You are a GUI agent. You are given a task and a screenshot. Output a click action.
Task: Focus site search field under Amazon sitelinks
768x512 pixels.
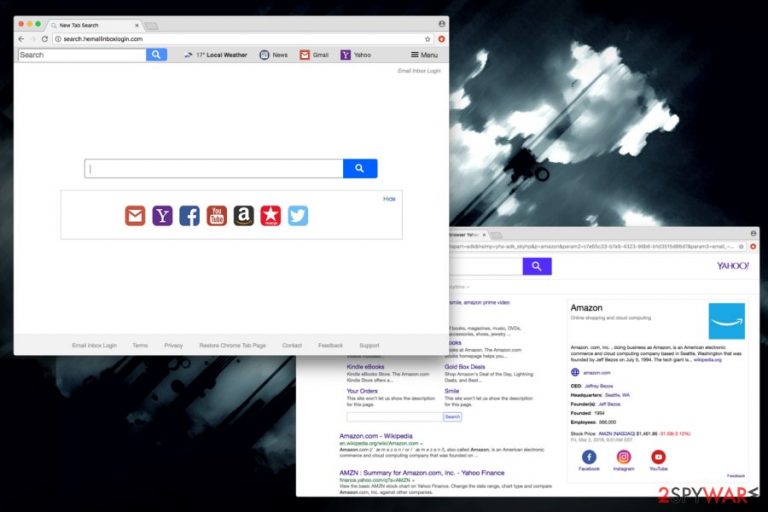[x=395, y=417]
